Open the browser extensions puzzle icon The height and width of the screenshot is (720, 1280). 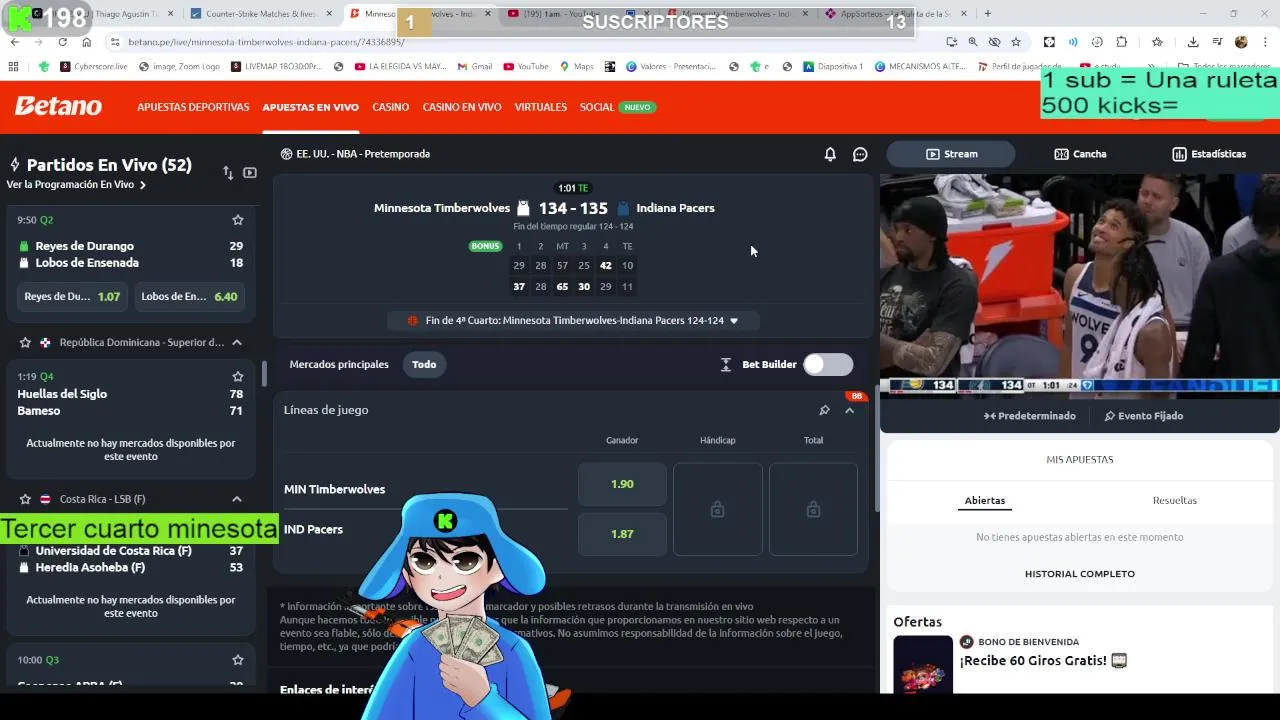pyautogui.click(x=1121, y=42)
